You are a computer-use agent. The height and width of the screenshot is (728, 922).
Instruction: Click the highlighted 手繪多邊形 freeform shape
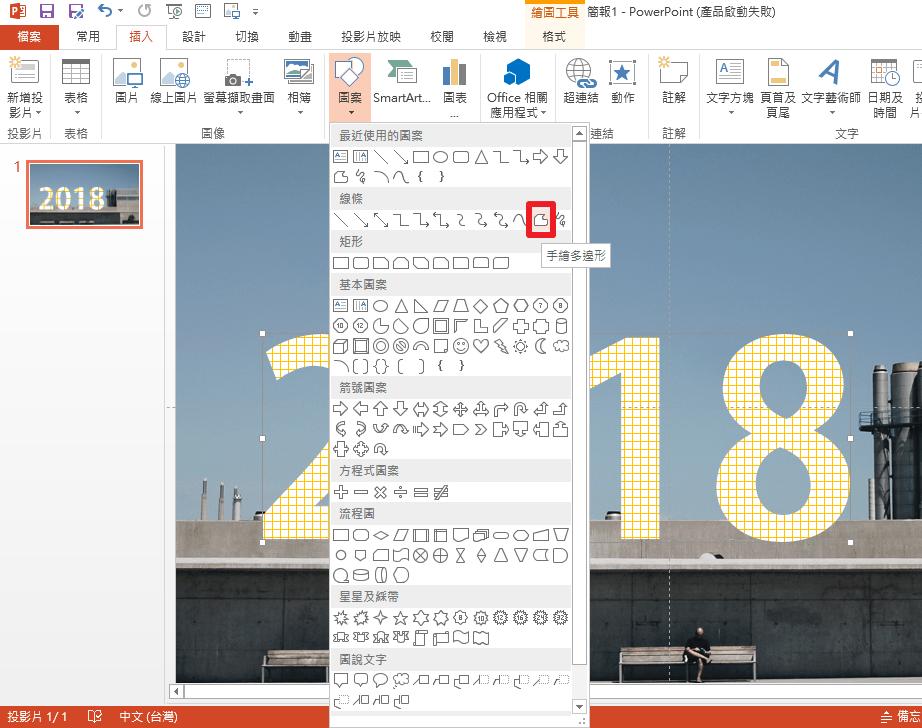coord(540,218)
